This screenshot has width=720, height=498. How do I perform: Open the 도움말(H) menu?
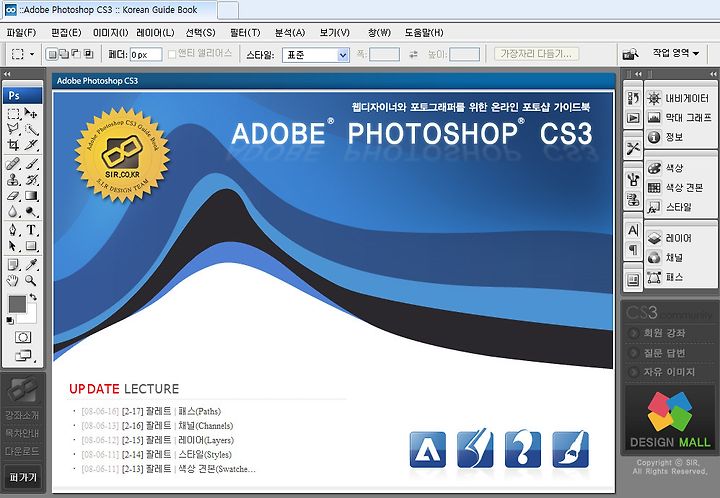(x=424, y=33)
